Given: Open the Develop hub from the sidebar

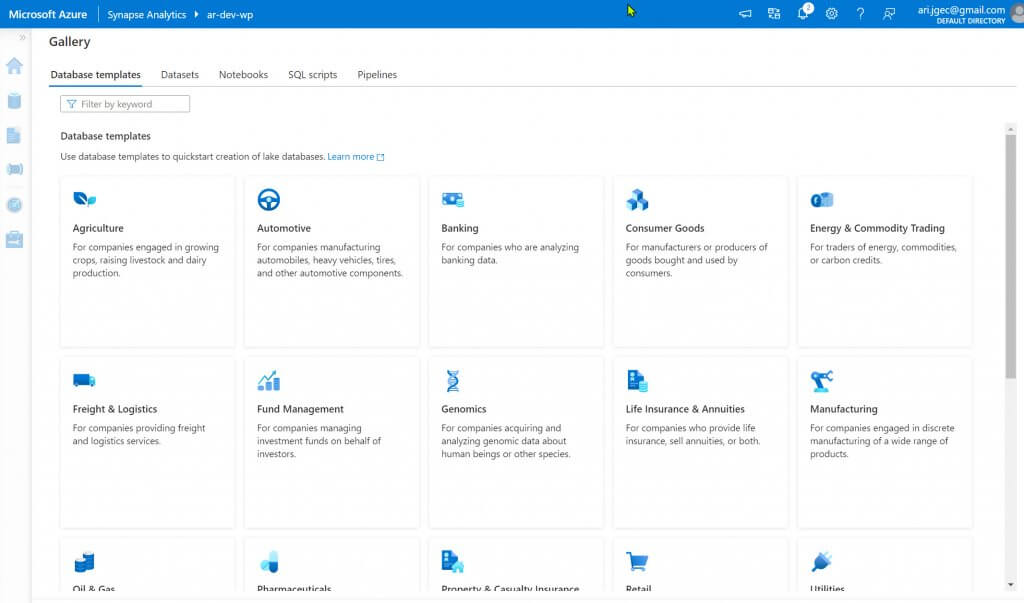Looking at the screenshot, I should [14, 133].
